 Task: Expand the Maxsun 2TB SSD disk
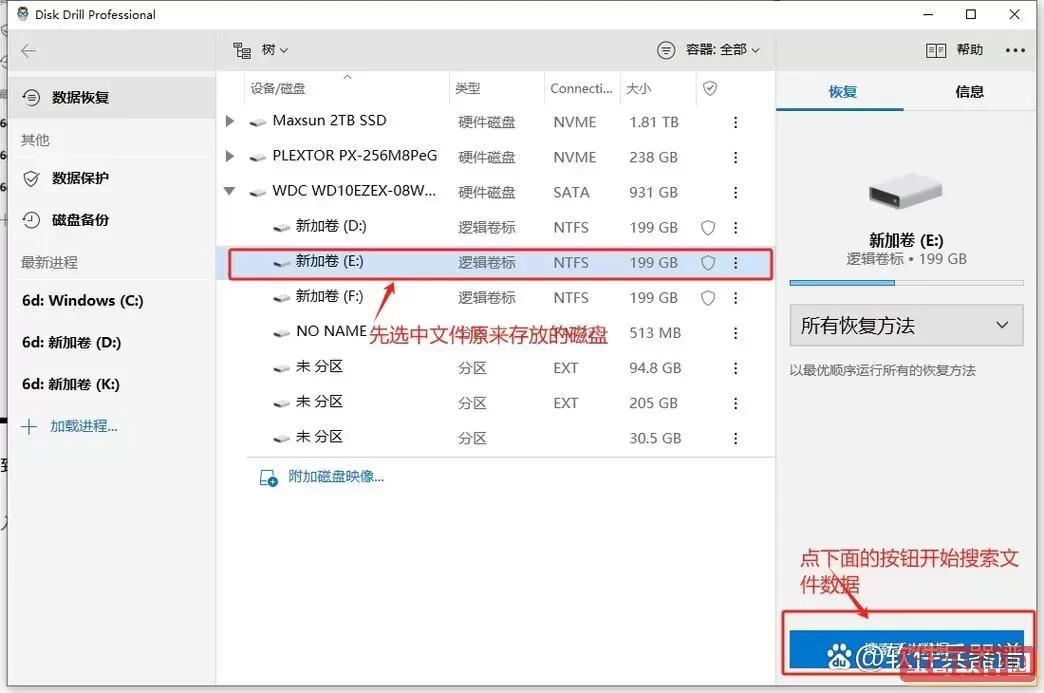click(x=230, y=121)
